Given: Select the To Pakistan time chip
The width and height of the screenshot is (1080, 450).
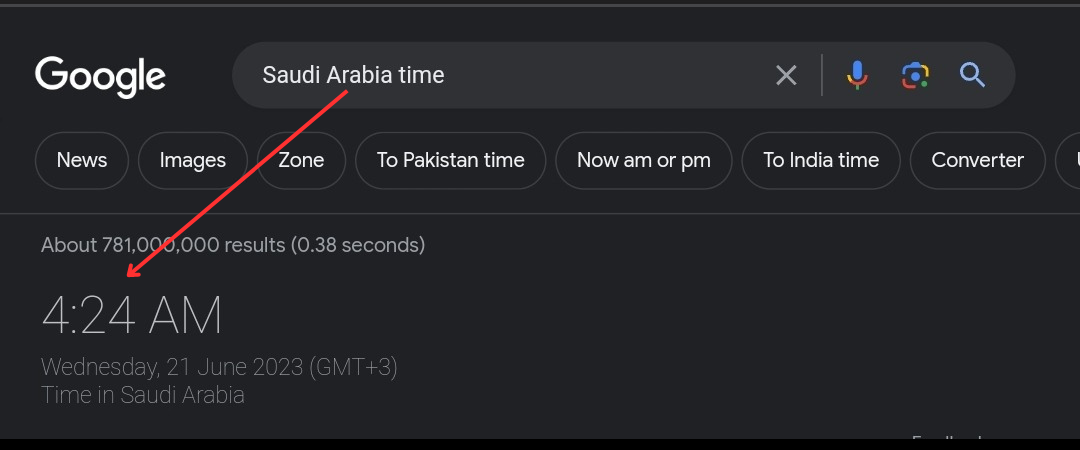Looking at the screenshot, I should coord(450,160).
